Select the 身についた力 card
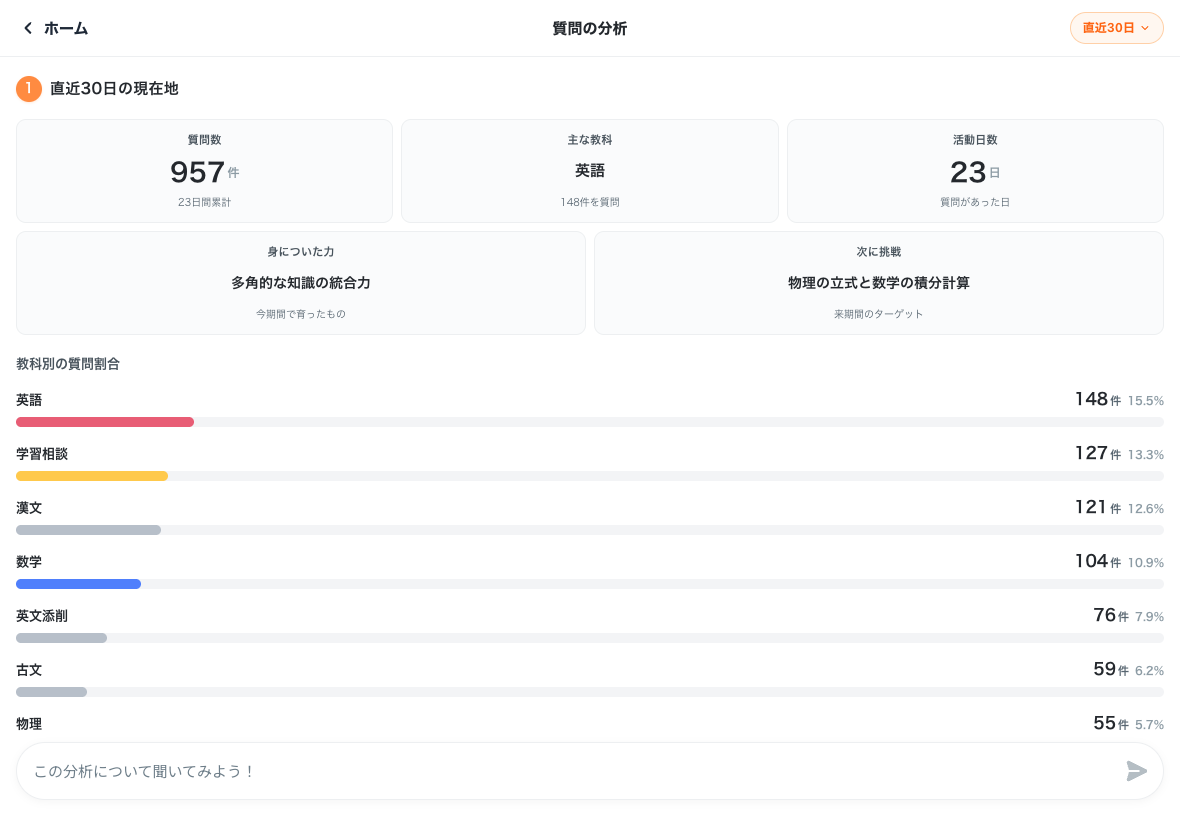Viewport: 1180px width, 820px height. pyautogui.click(x=301, y=283)
